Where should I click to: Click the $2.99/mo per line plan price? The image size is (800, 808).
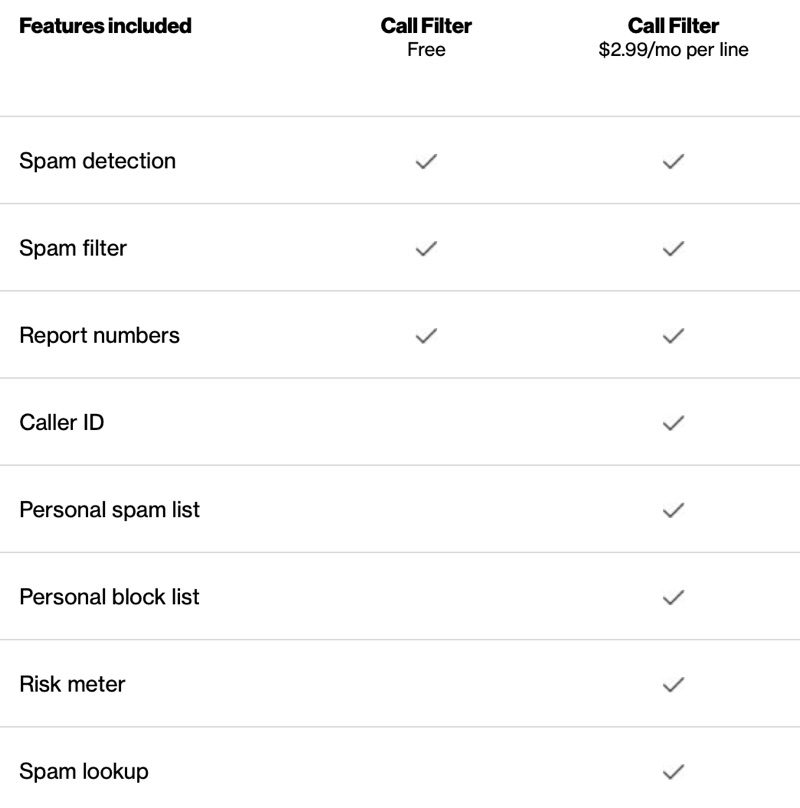(673, 50)
